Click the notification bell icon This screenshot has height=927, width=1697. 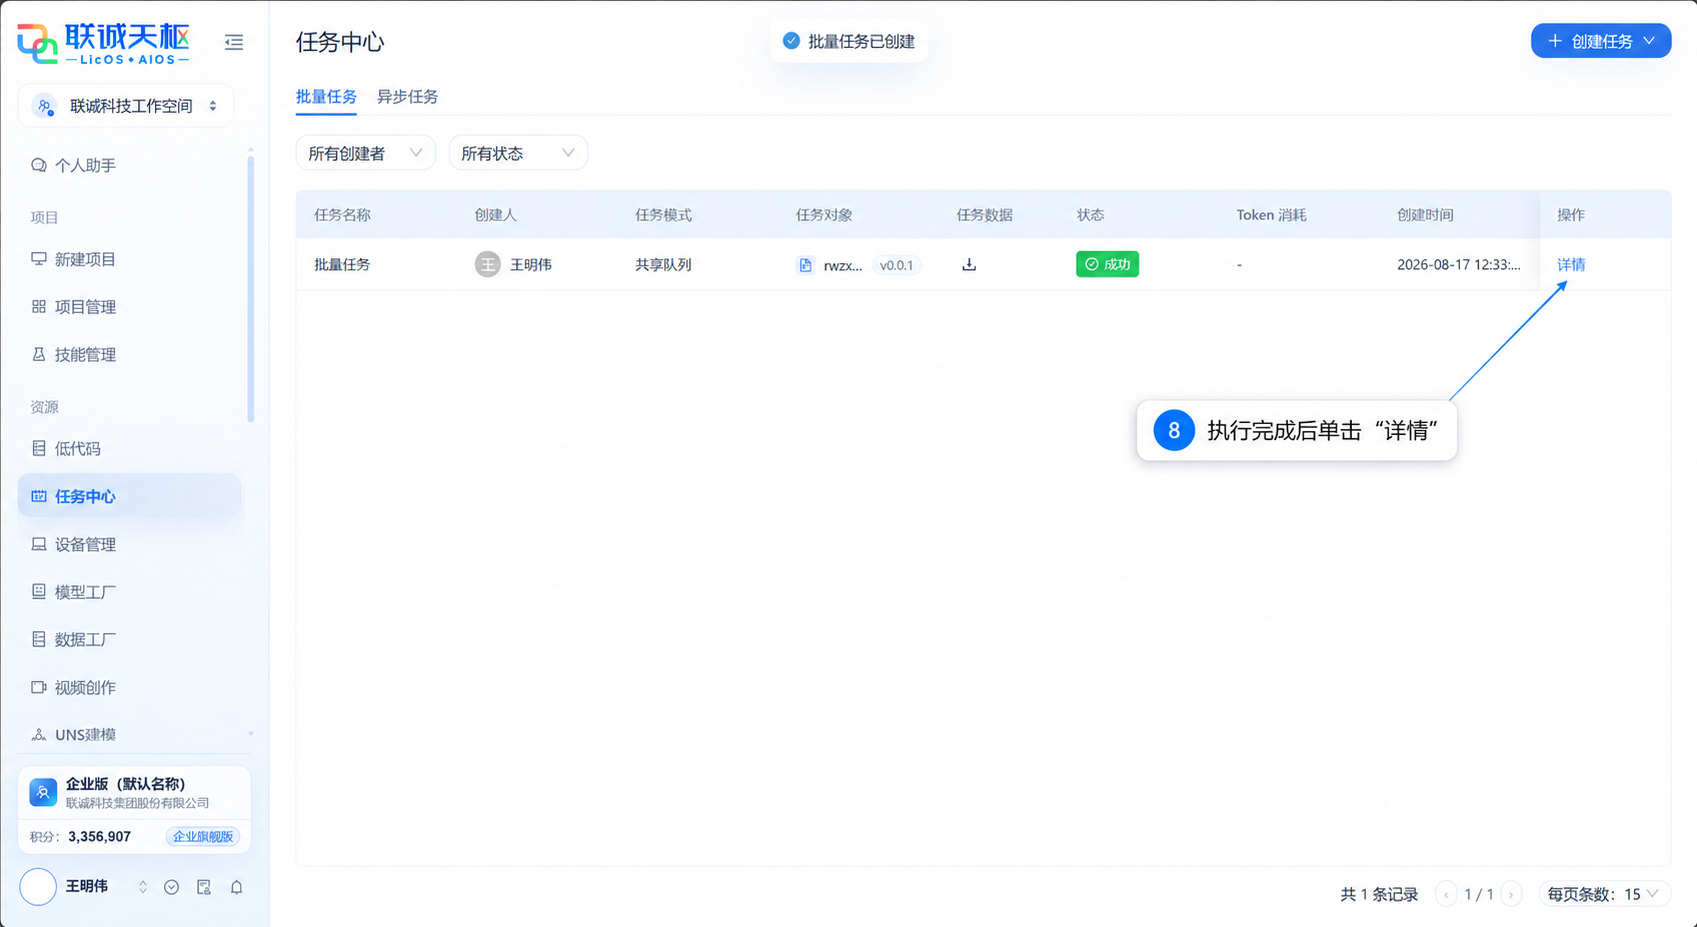(x=237, y=887)
